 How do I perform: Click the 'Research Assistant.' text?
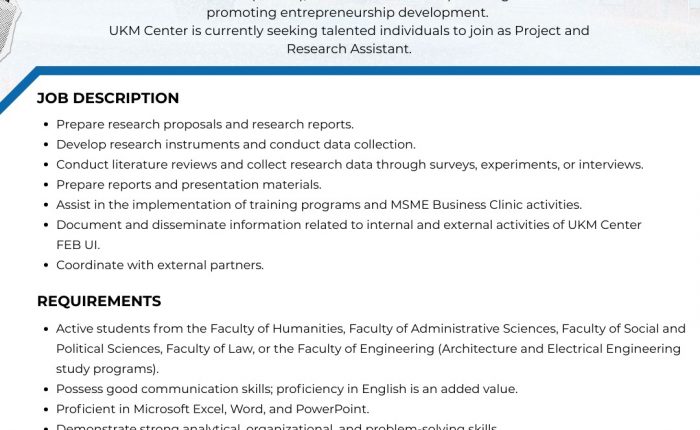(x=349, y=48)
